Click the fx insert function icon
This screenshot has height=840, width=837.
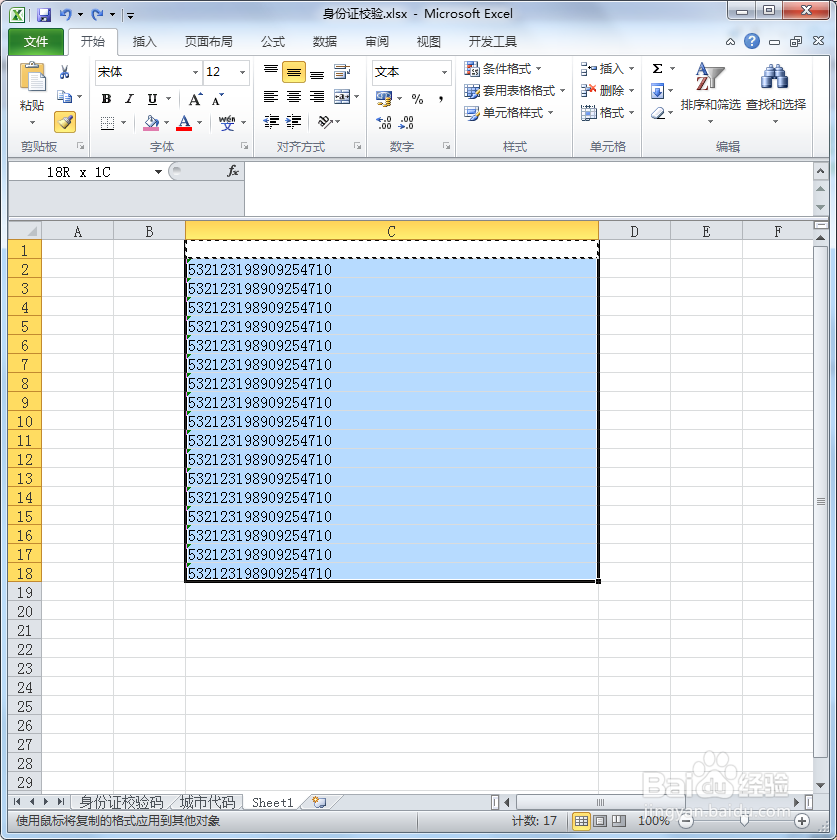click(233, 171)
